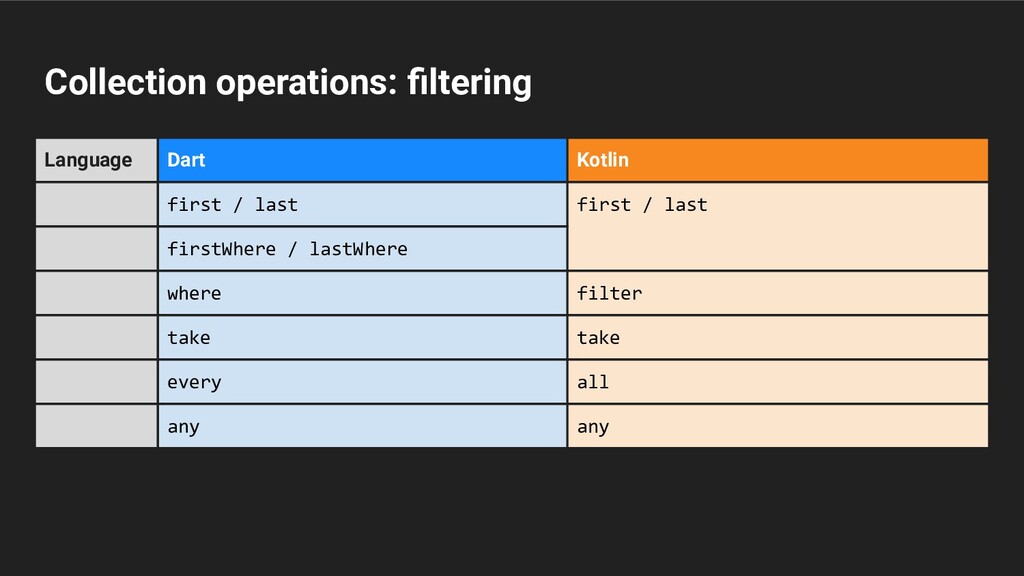Select the 'Language' header cell
The width and height of the screenshot is (1024, 576).
[x=96, y=160]
